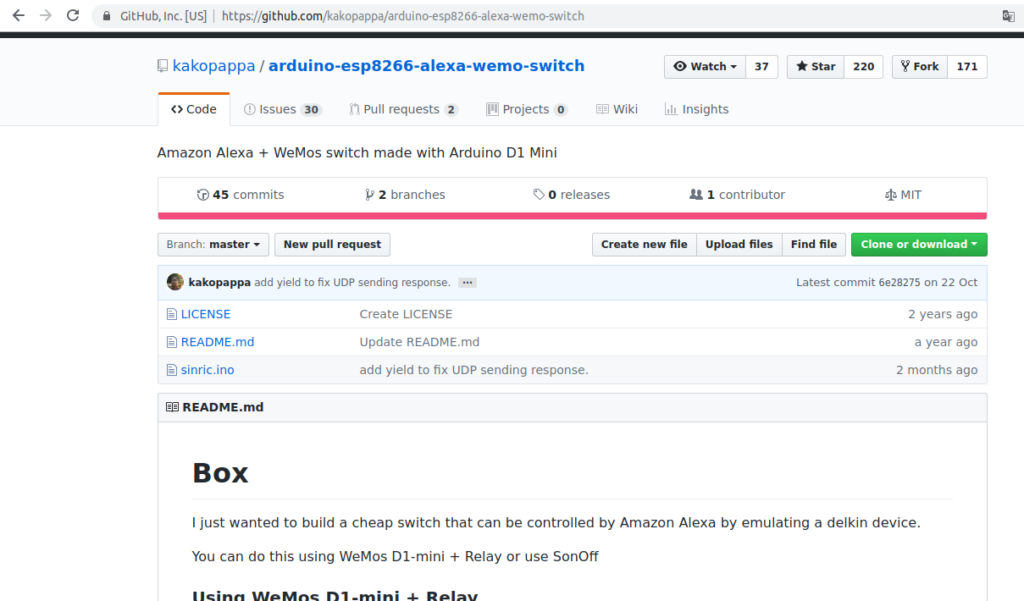
Task: Click the 'Box' README heading
Action: click(220, 473)
